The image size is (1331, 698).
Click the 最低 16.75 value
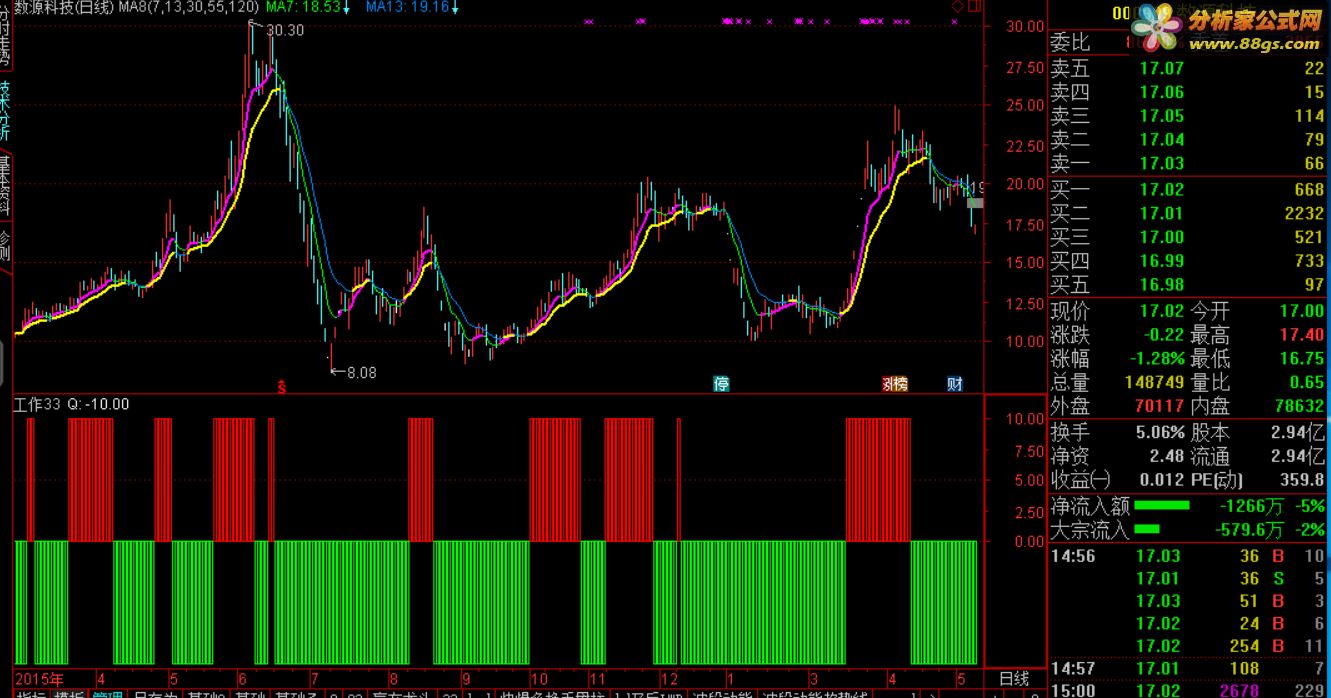(1301, 359)
